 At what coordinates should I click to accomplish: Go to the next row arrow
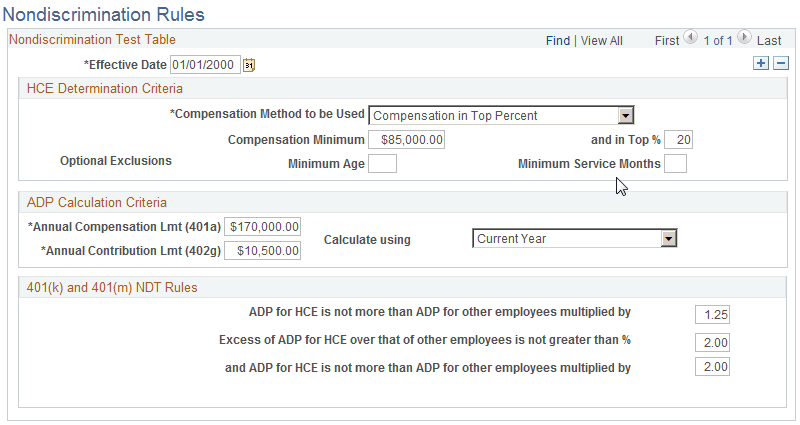point(745,39)
